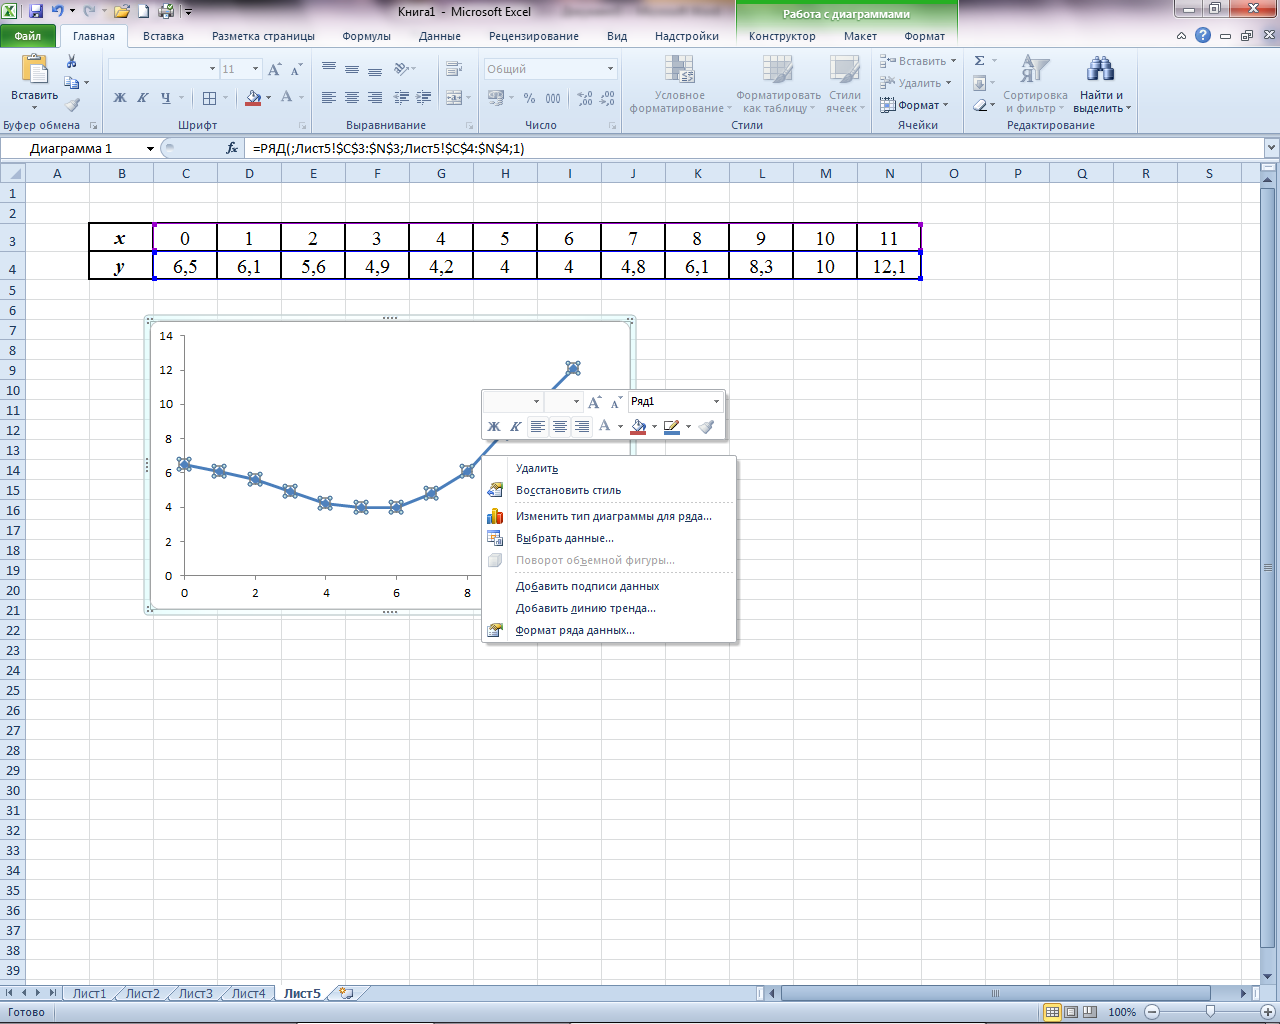1280x1024 pixels.
Task: Switch to Вставка ribbon tab
Action: pyautogui.click(x=163, y=36)
